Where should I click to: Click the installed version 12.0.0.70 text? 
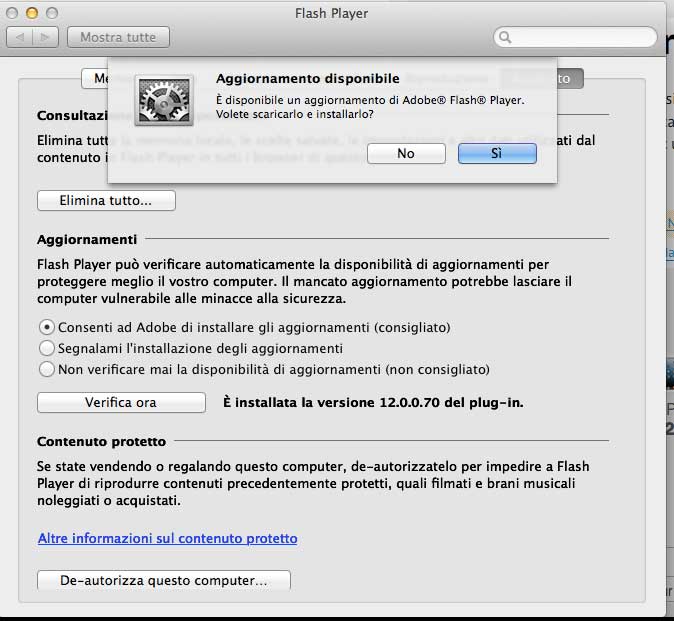pyautogui.click(x=373, y=403)
